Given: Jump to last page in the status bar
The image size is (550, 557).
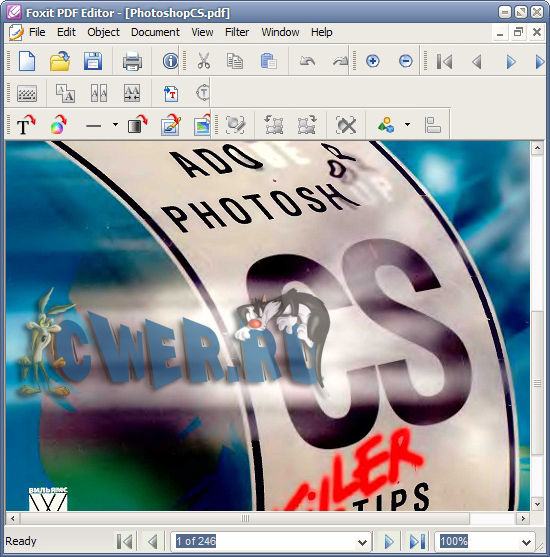Looking at the screenshot, I should tap(417, 542).
